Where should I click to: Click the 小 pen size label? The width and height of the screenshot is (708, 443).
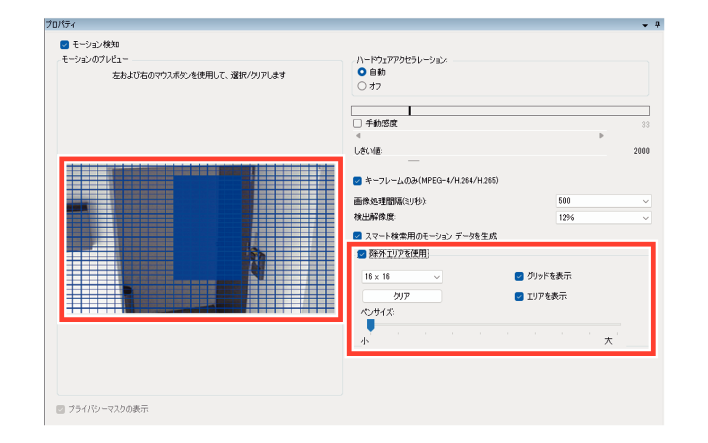point(365,341)
